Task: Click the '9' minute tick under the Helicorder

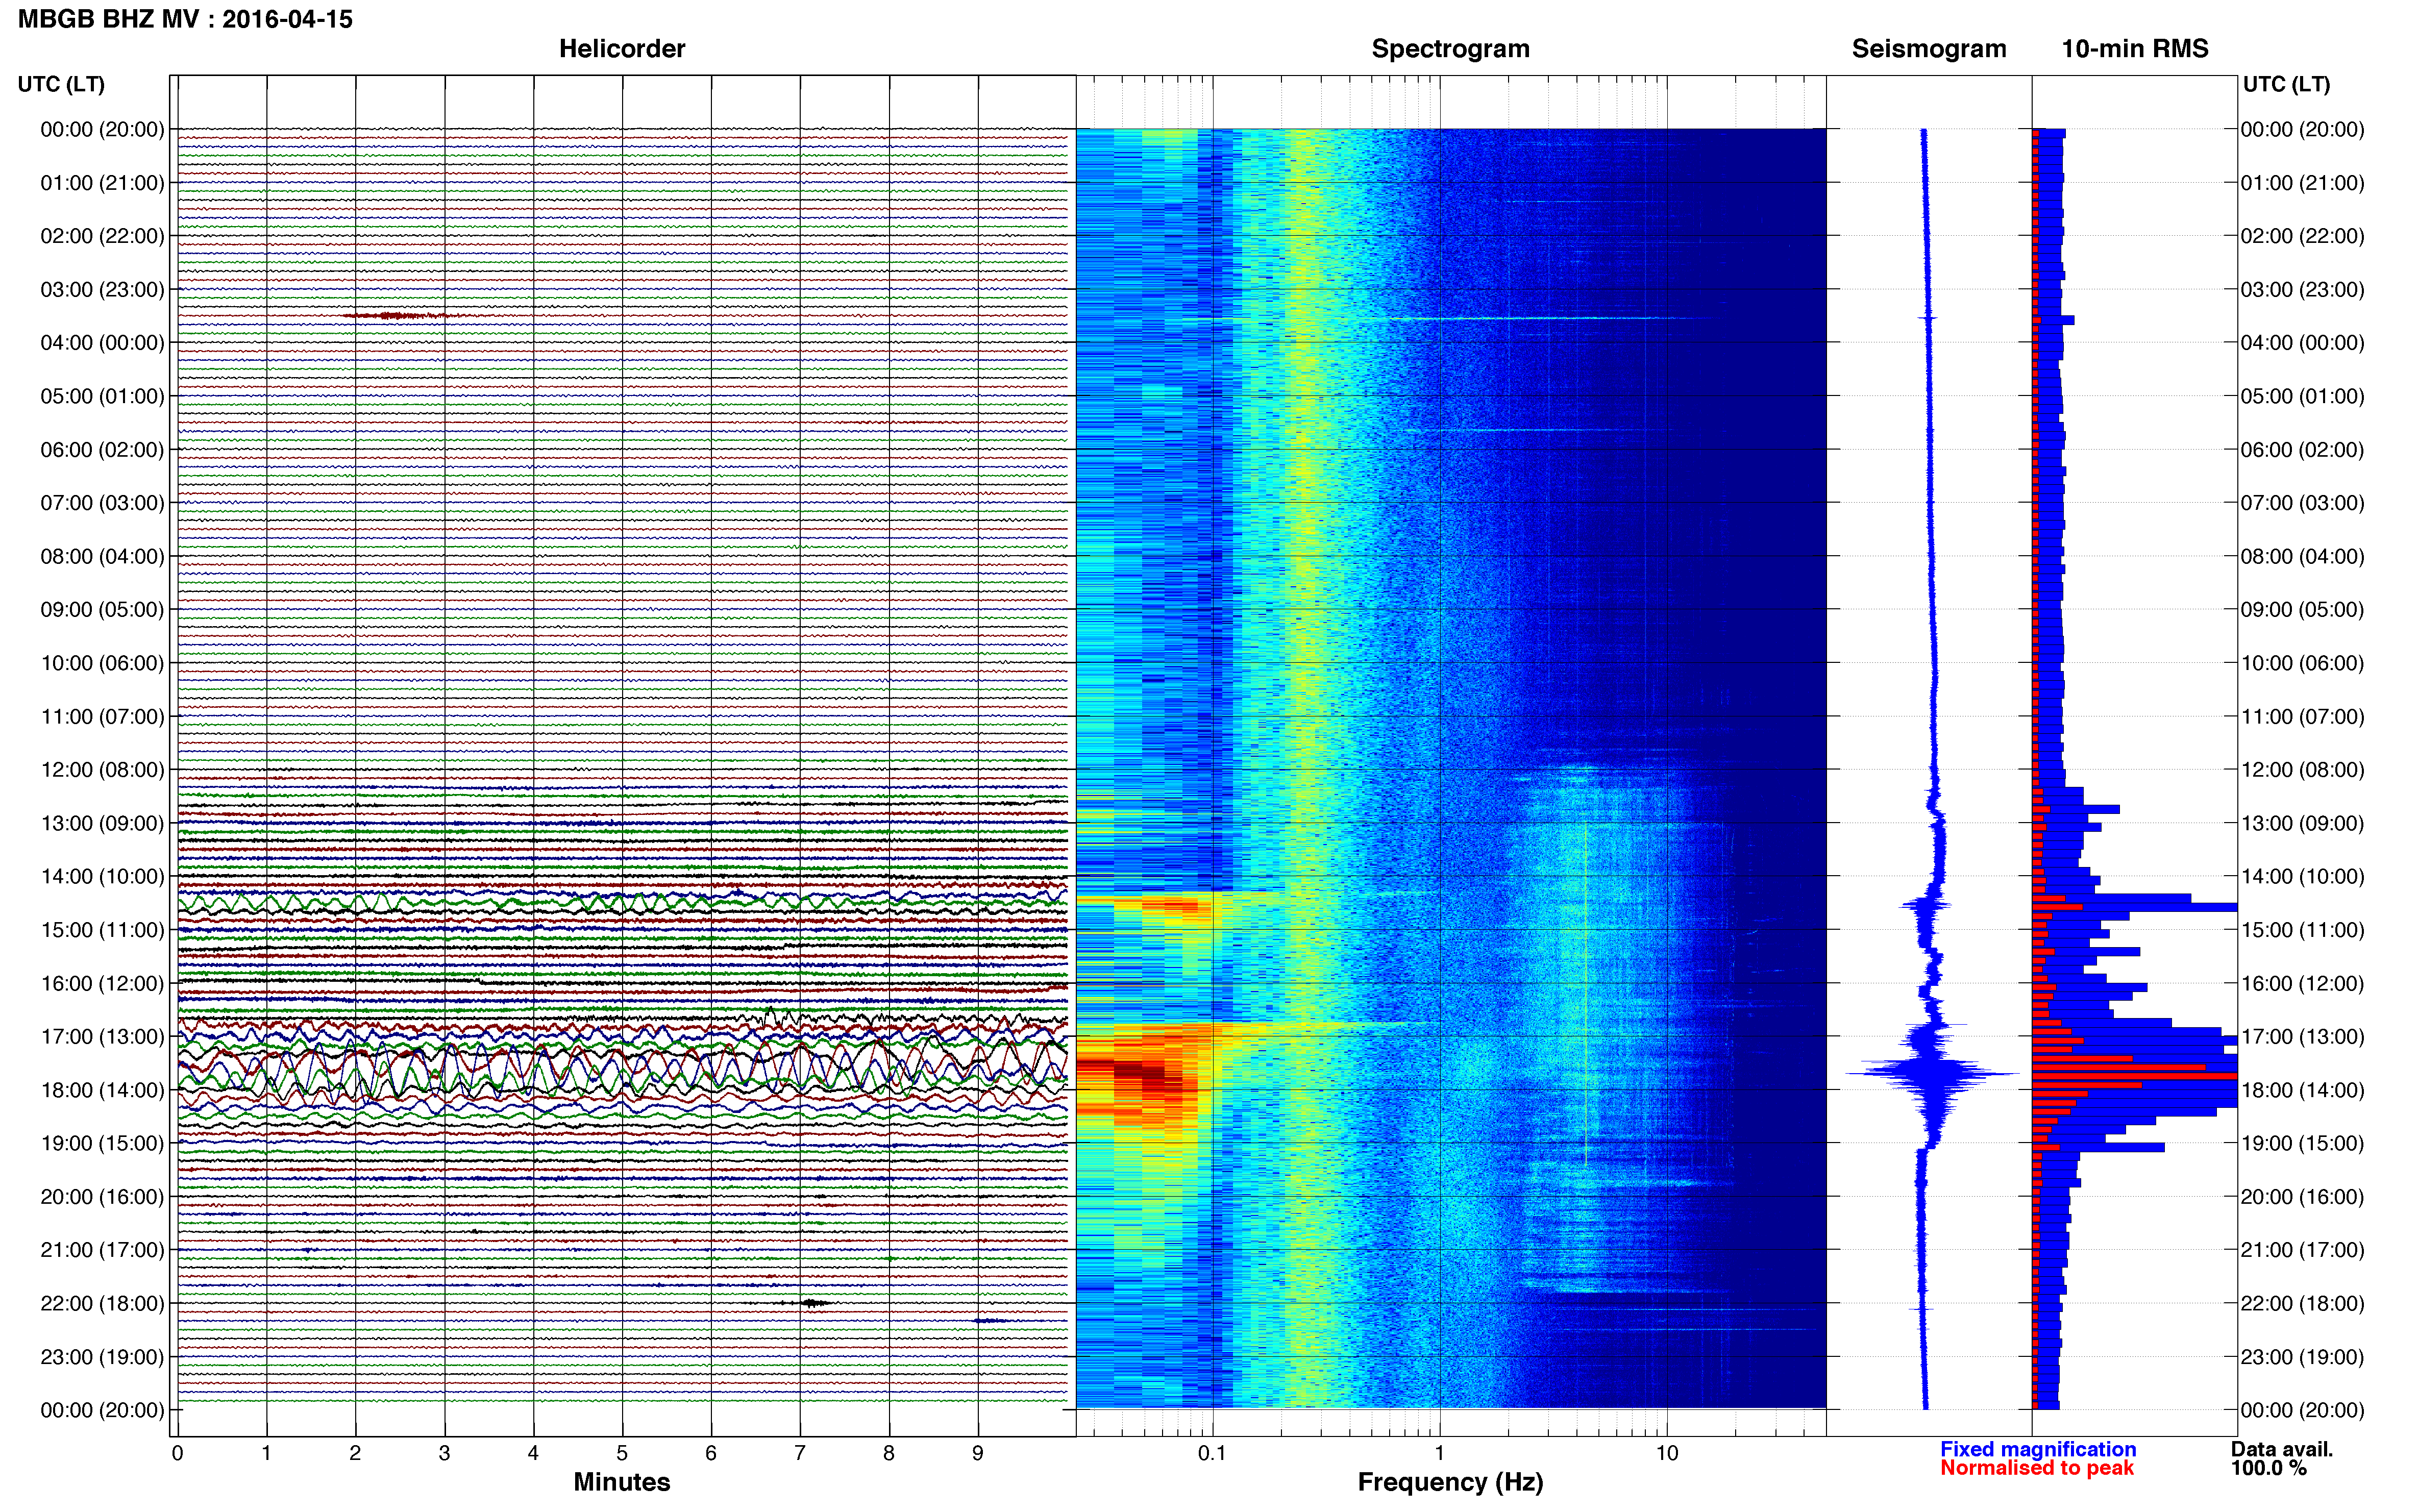Action: [x=978, y=1453]
